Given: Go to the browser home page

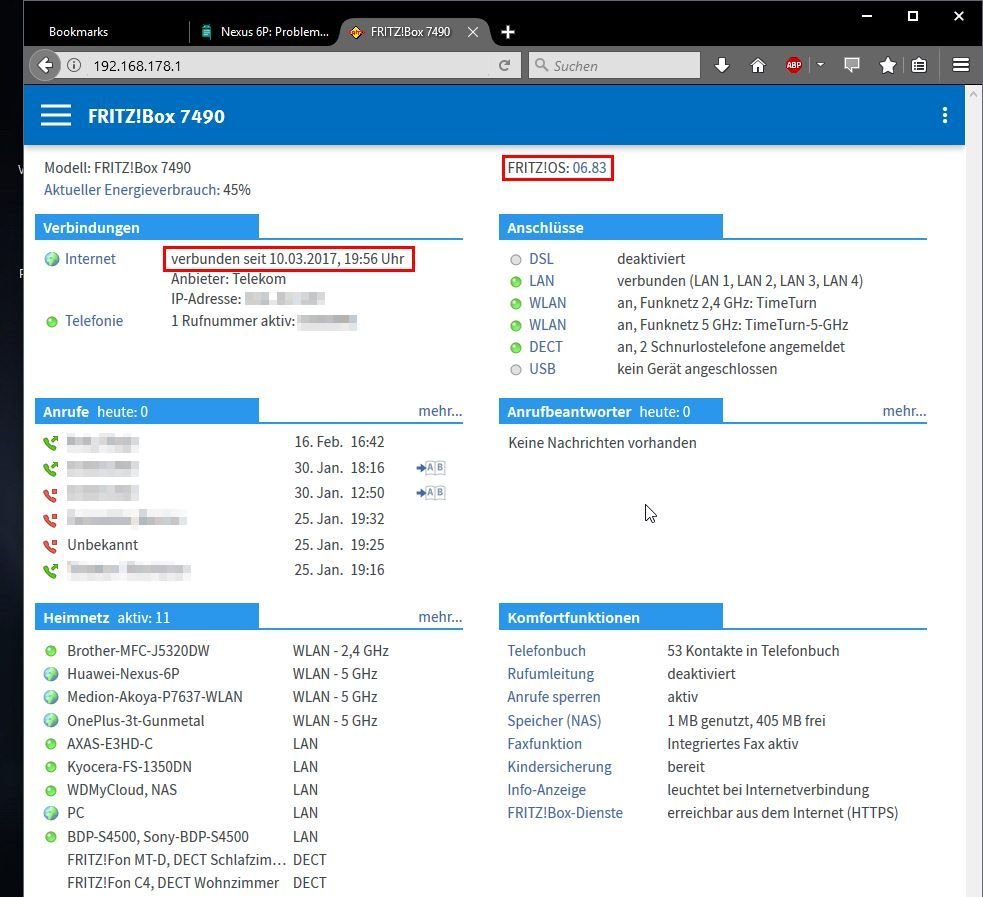Looking at the screenshot, I should 758,65.
